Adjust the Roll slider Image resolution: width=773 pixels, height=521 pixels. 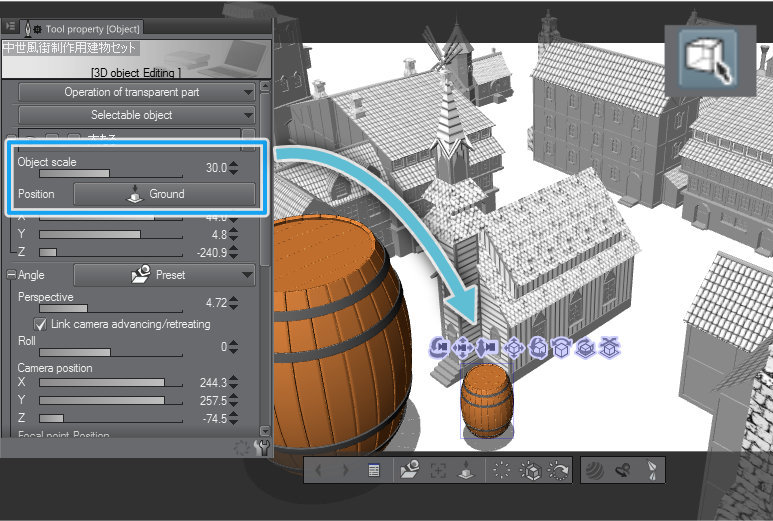point(111,352)
